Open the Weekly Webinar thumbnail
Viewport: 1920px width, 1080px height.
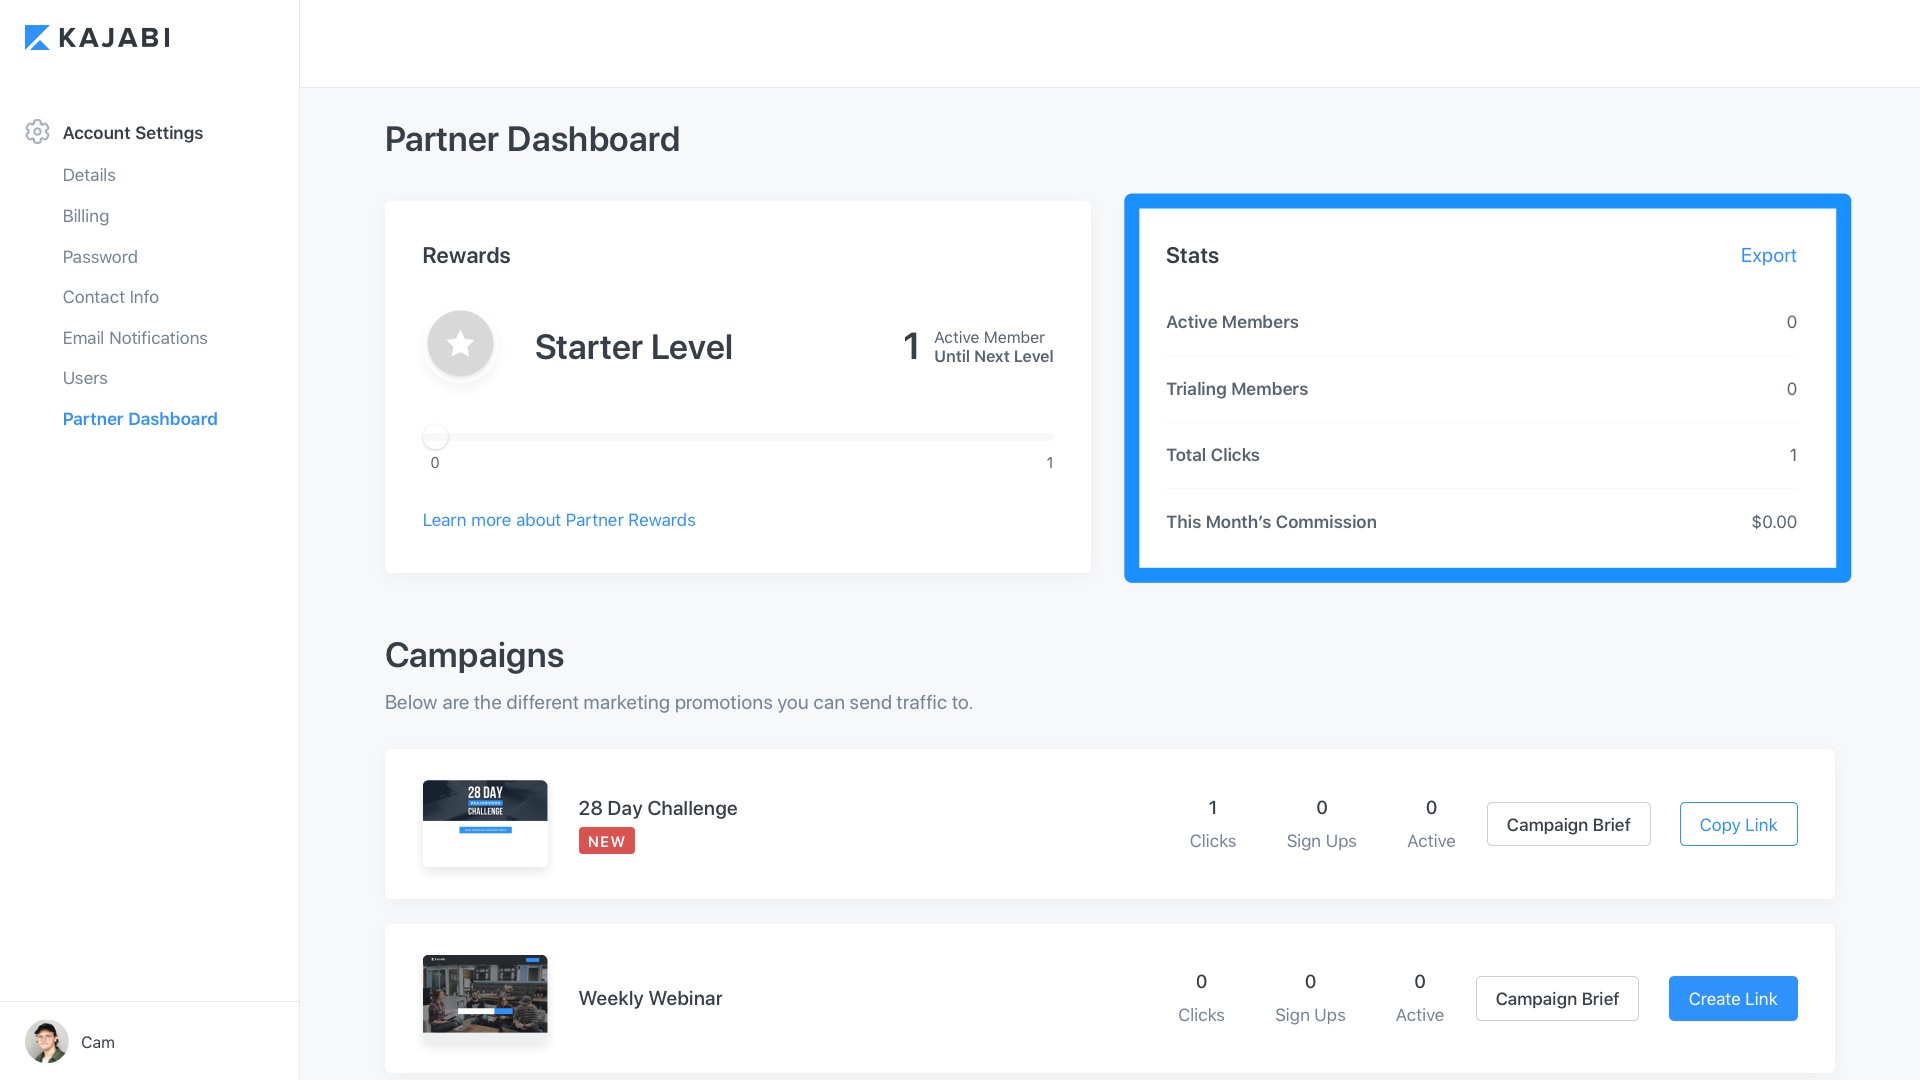click(x=485, y=995)
